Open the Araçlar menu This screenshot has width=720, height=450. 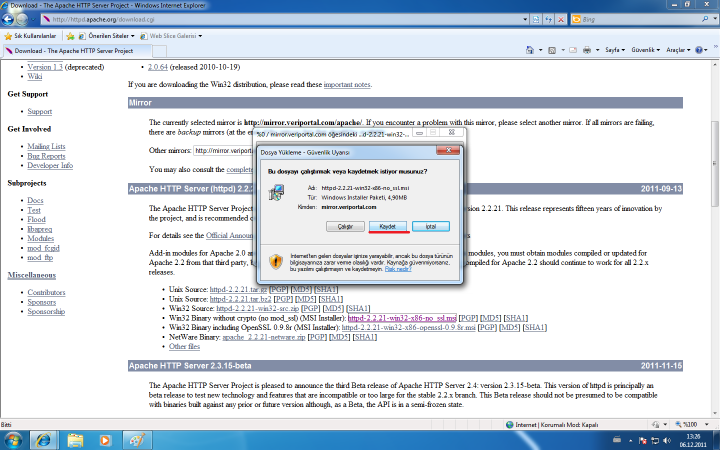(678, 50)
